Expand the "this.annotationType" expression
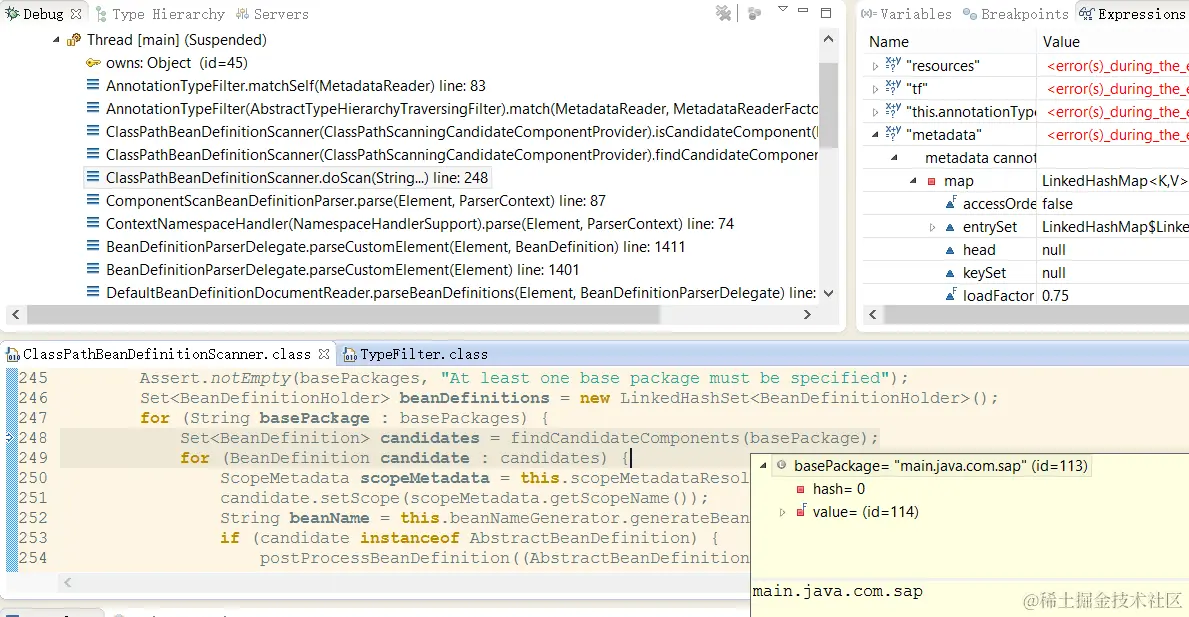Screen dimensions: 1189x617 [875, 112]
